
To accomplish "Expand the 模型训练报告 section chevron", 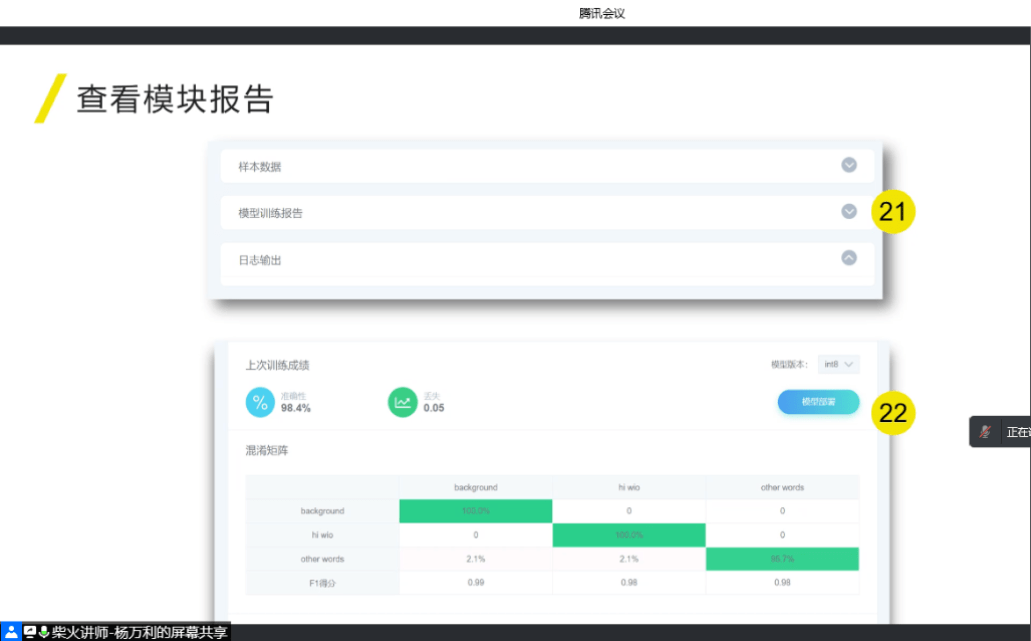I will [x=849, y=211].
